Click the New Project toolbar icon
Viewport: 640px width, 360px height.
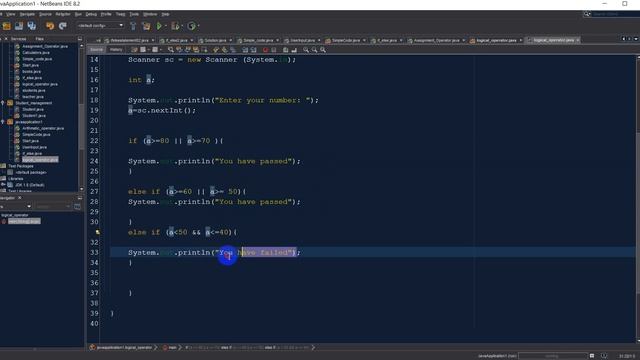point(7,26)
